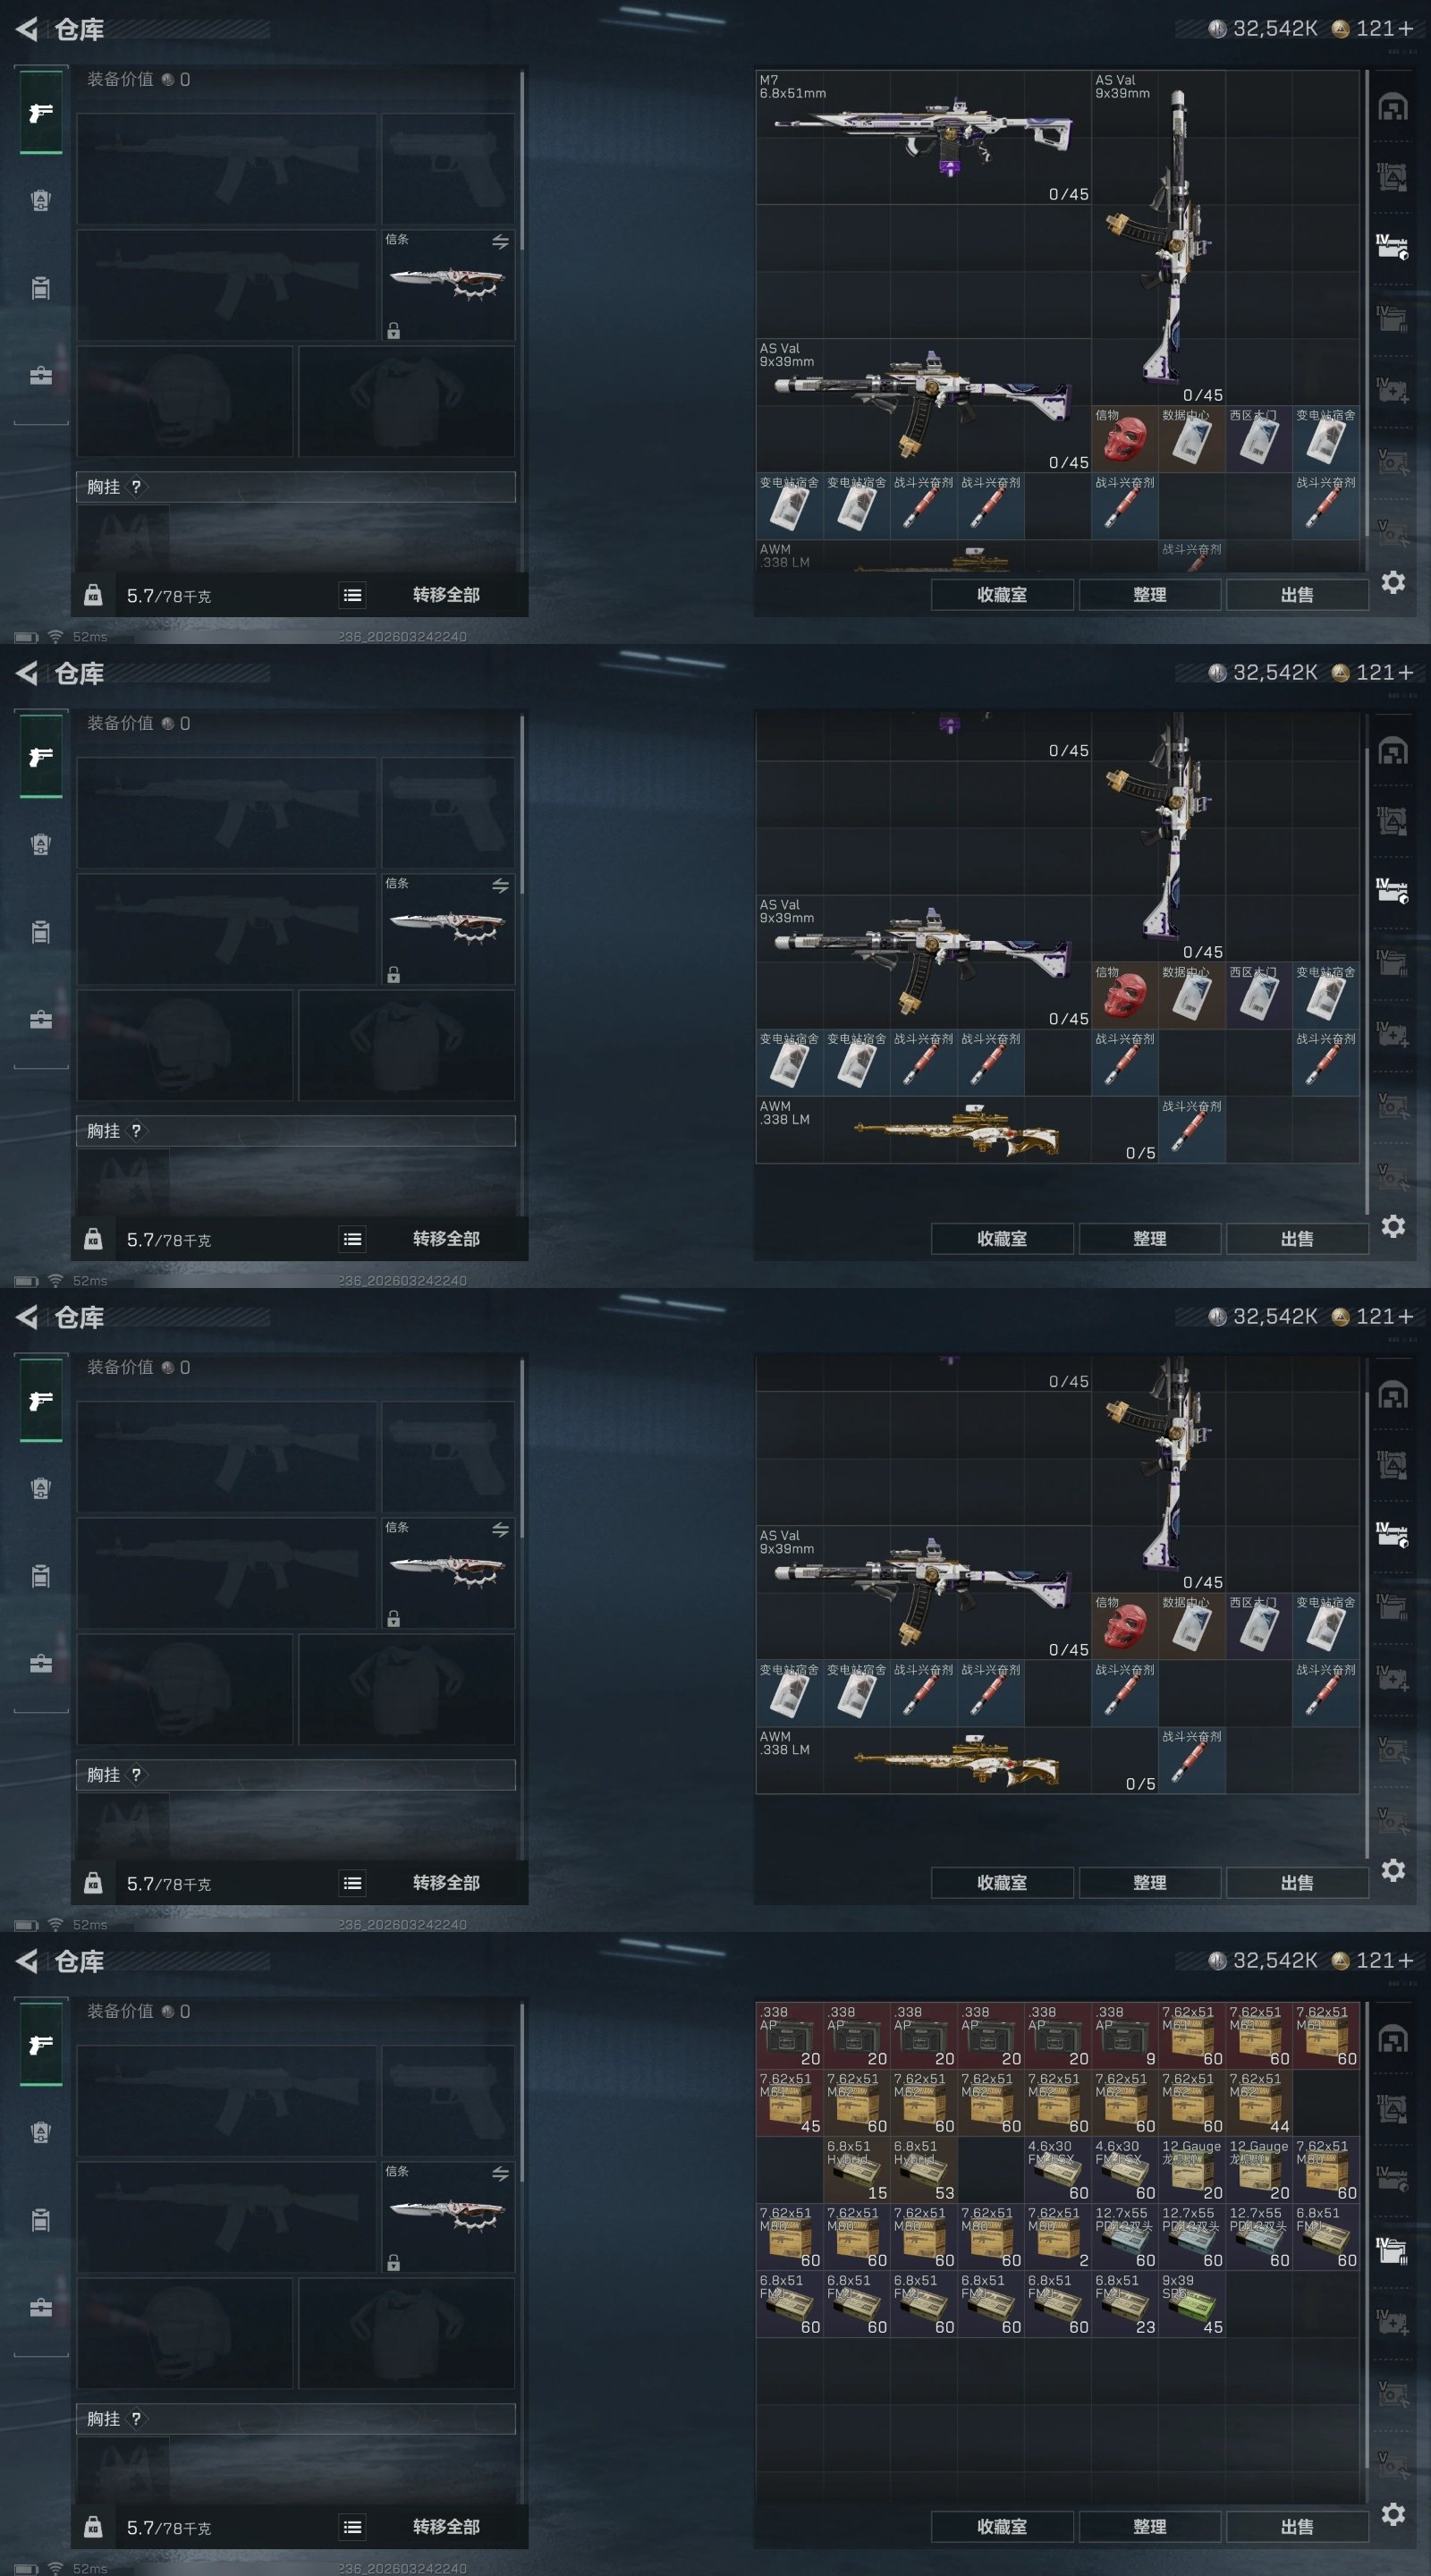
Task: Select the 7.62x51 M62 stack of 44
Action: 1259,2102
